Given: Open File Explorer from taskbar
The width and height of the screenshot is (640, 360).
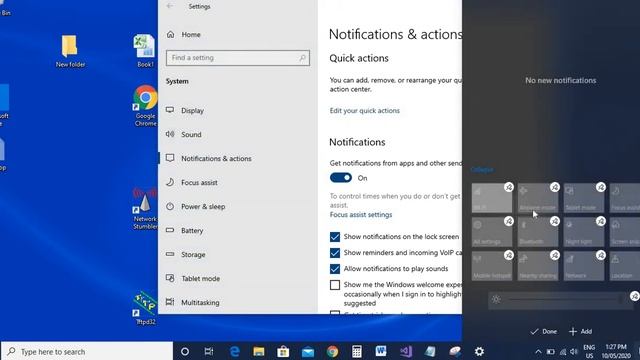Looking at the screenshot, I should 259,351.
